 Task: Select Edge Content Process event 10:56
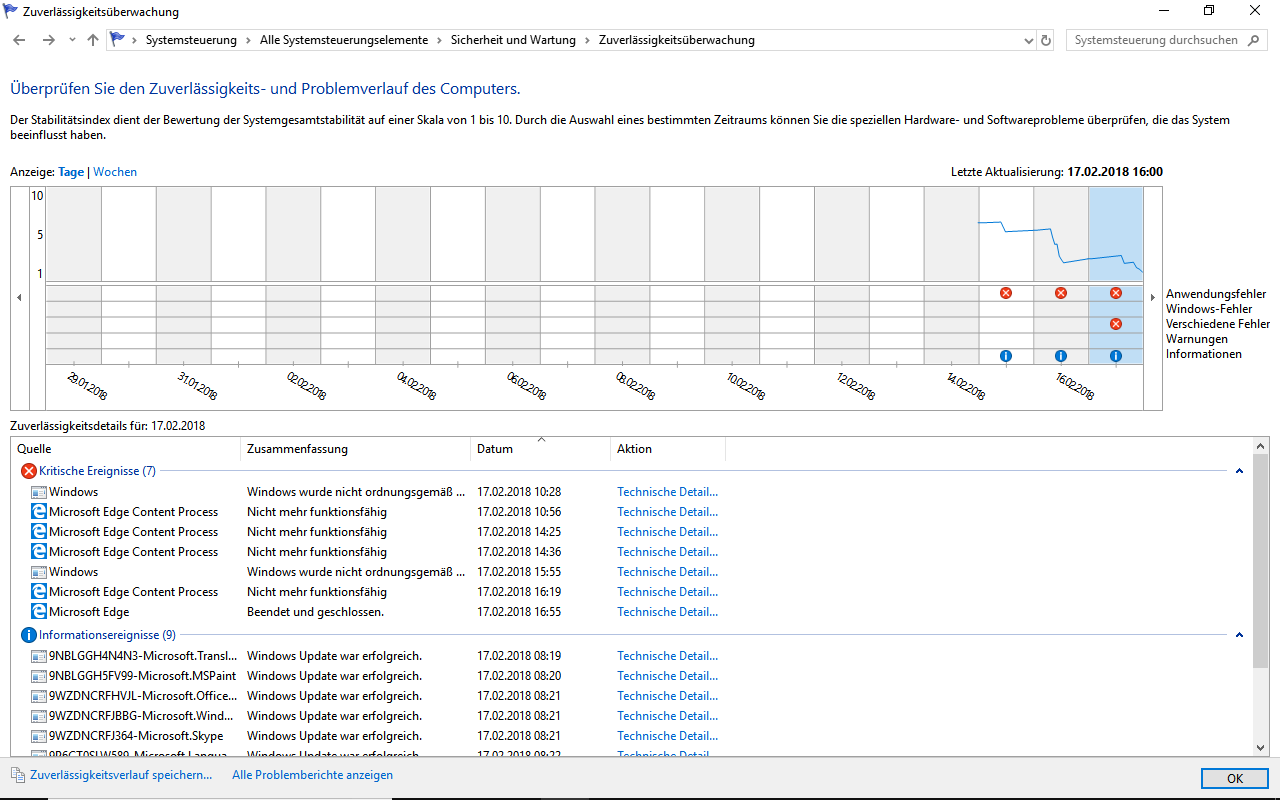point(632,512)
